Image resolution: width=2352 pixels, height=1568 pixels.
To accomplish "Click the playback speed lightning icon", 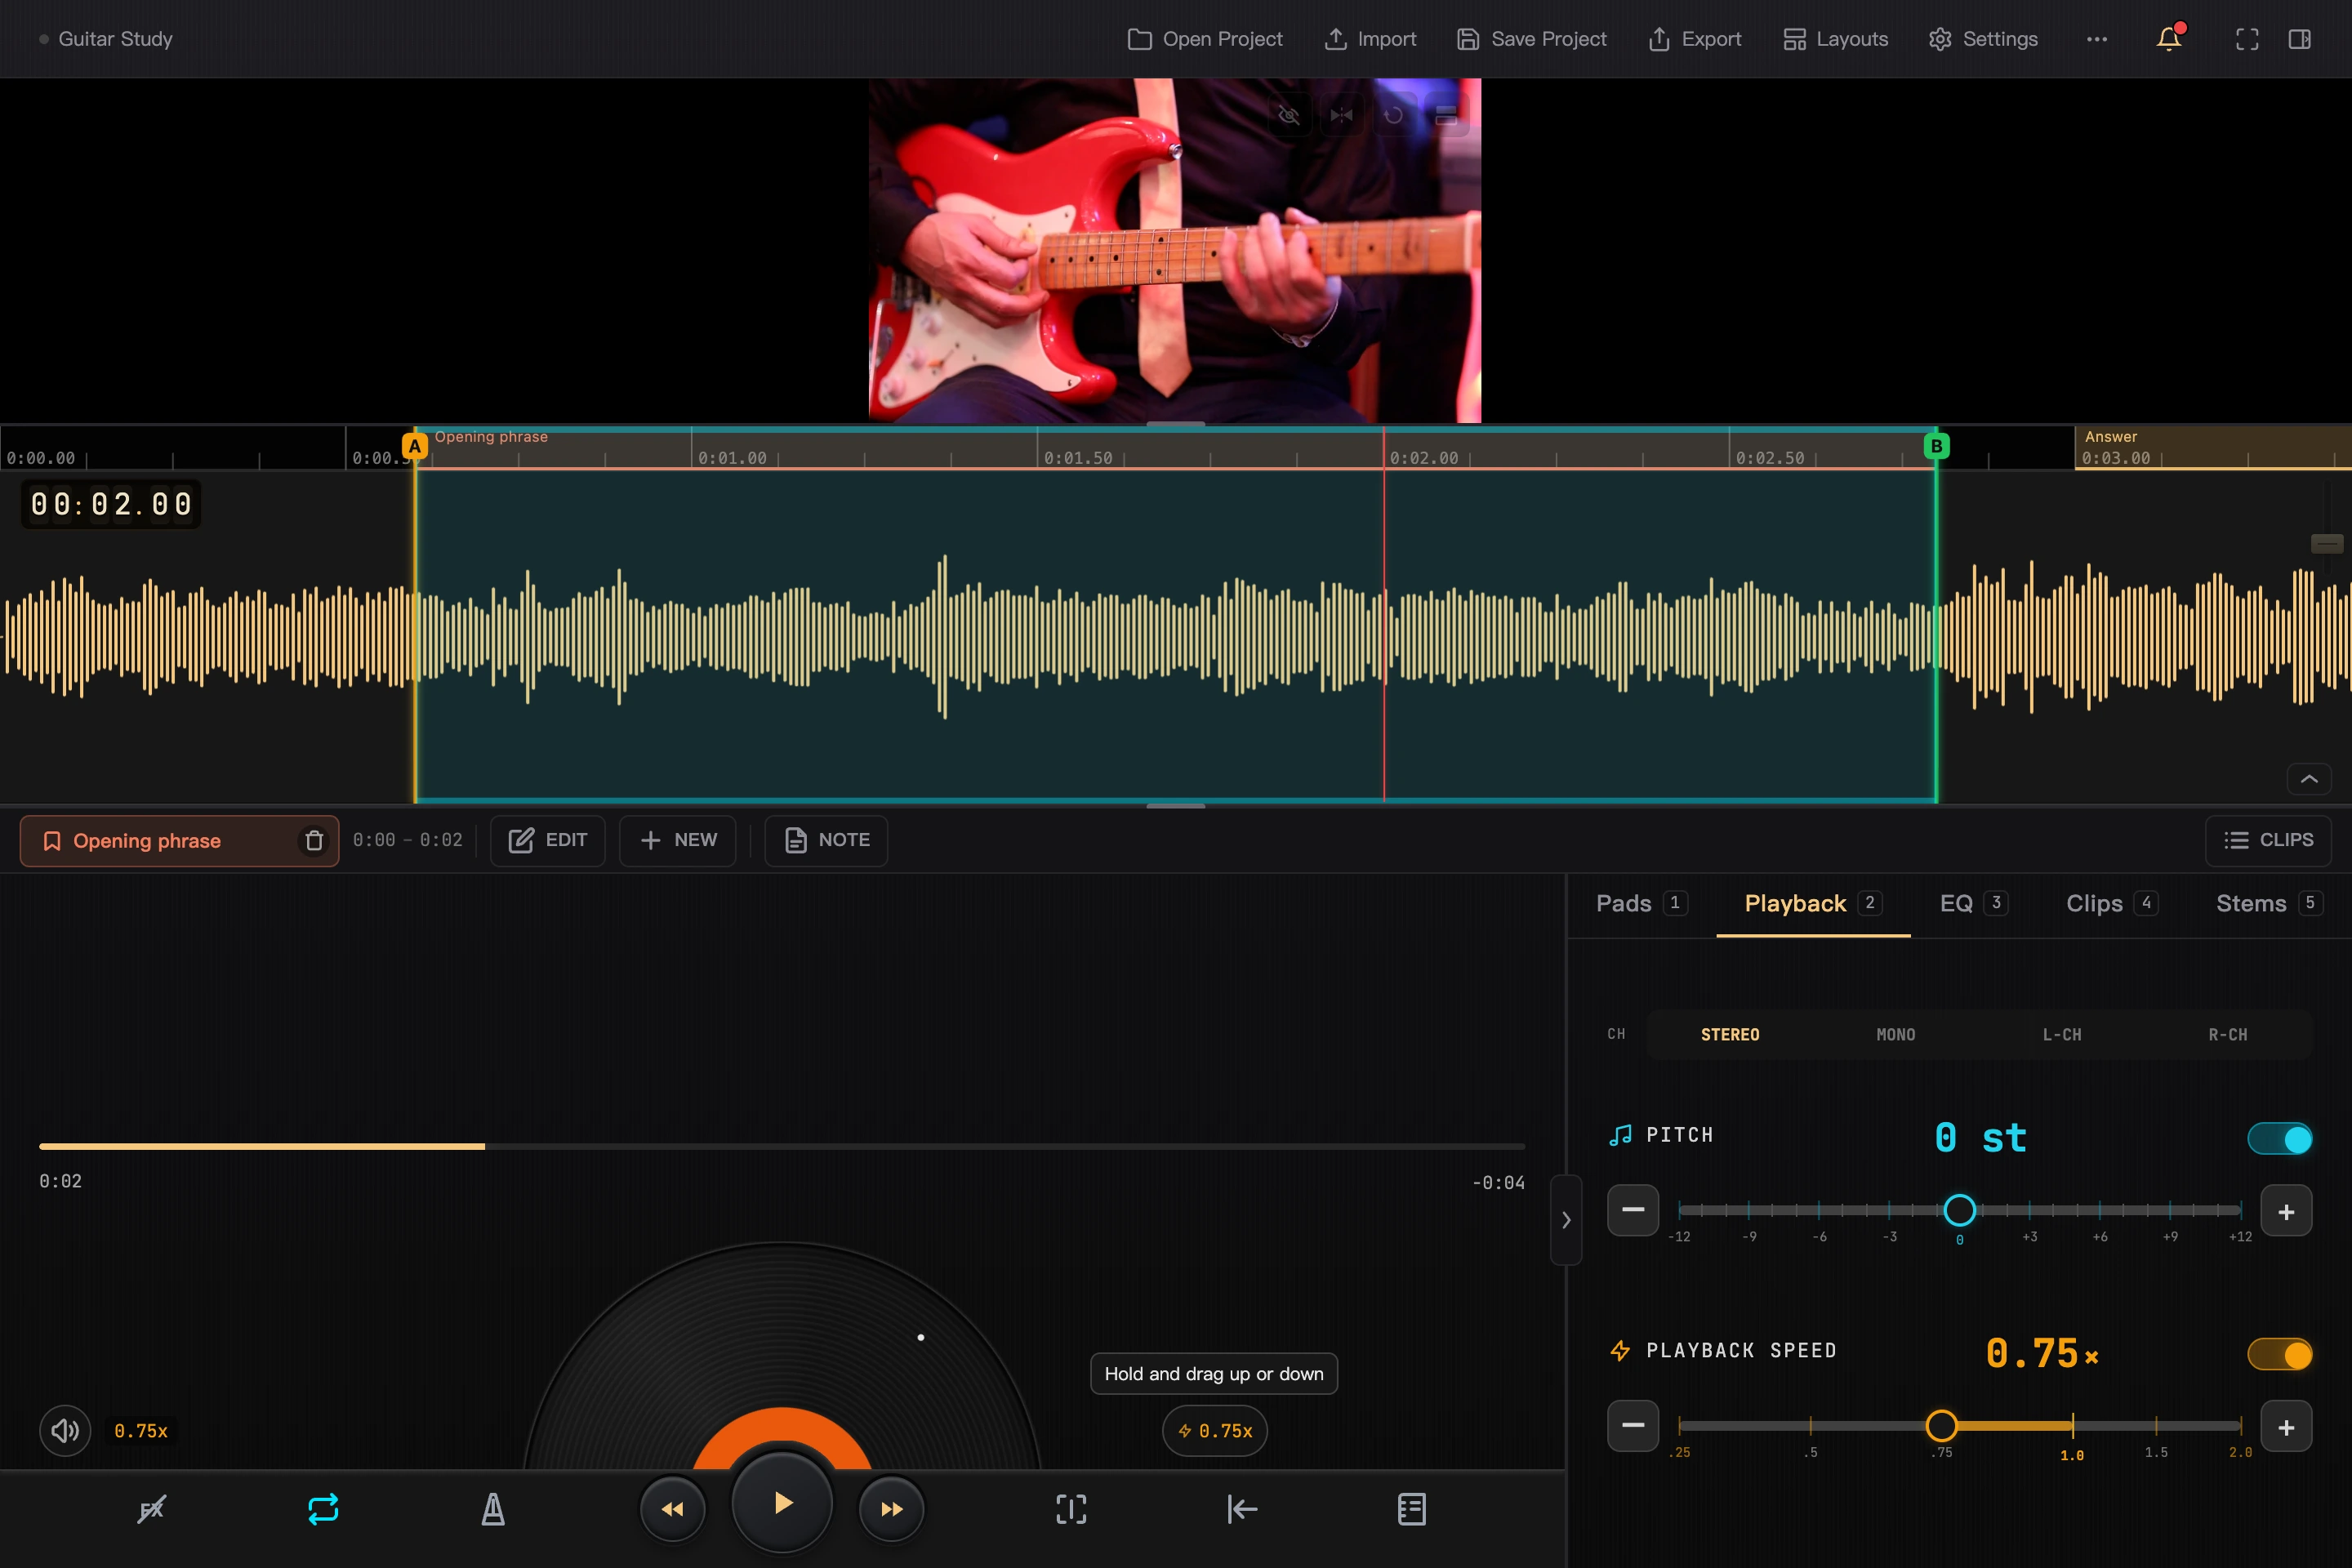I will [1620, 1351].
